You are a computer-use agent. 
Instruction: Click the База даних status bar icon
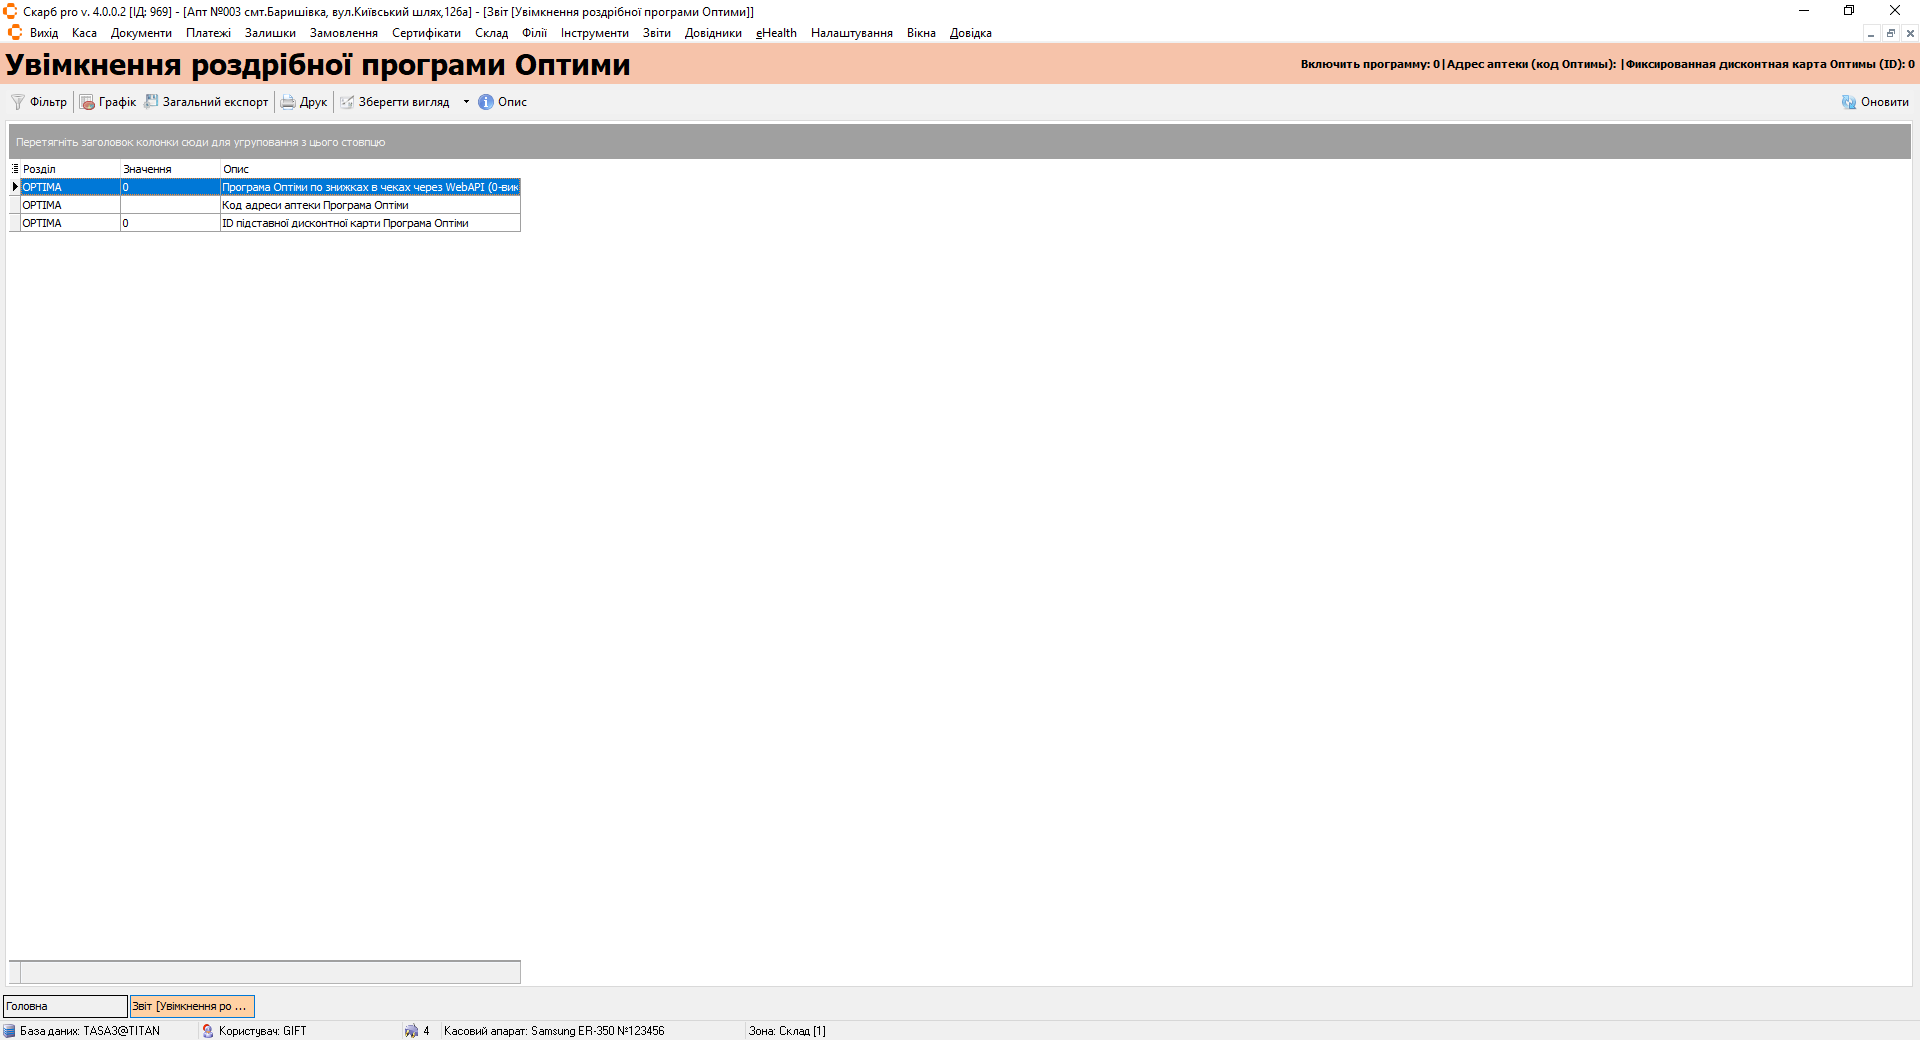tap(9, 1031)
